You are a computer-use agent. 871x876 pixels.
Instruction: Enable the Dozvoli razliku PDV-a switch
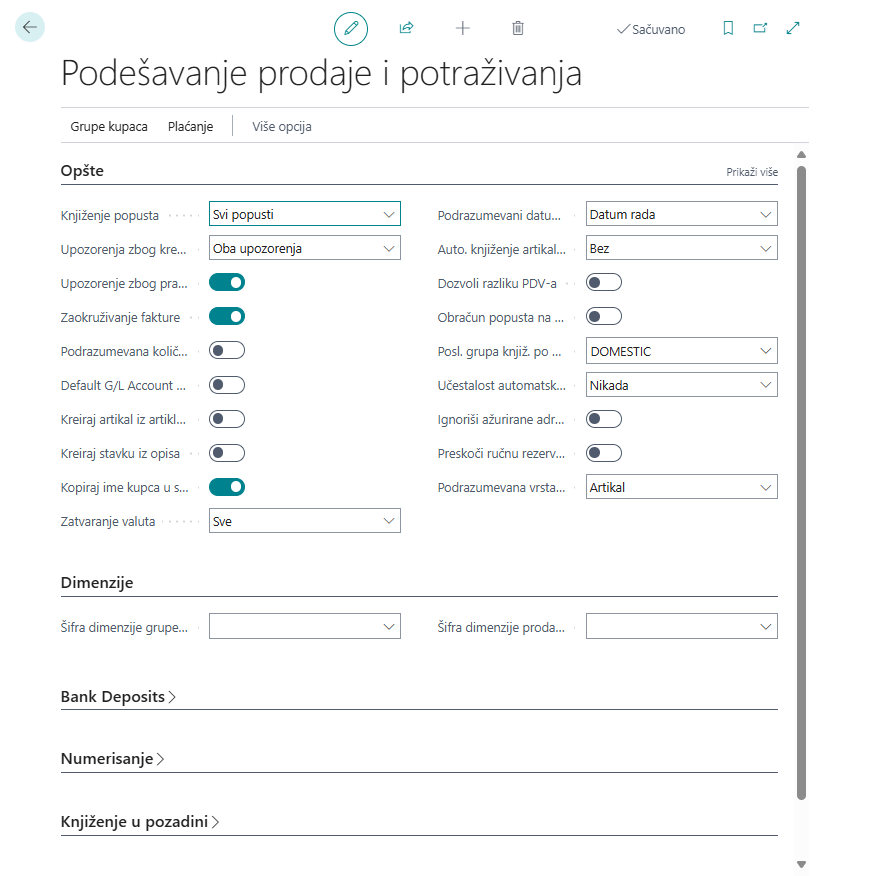click(x=604, y=282)
